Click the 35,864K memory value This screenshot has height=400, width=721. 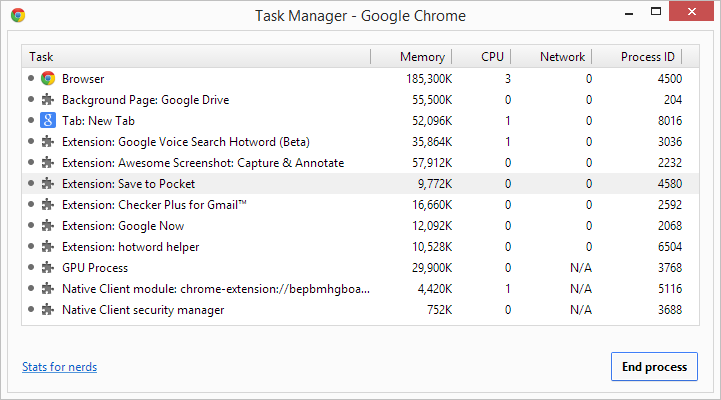[432, 142]
